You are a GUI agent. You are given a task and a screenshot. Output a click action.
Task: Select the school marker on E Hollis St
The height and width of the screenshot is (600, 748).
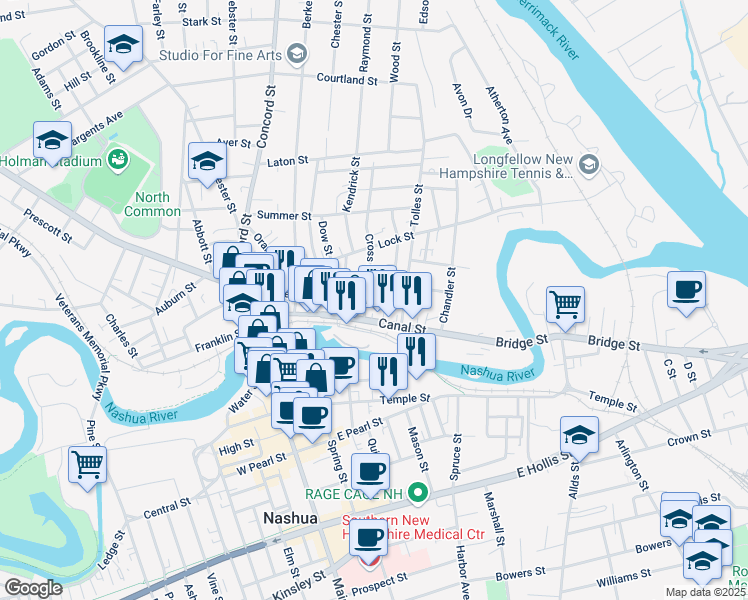tap(579, 435)
